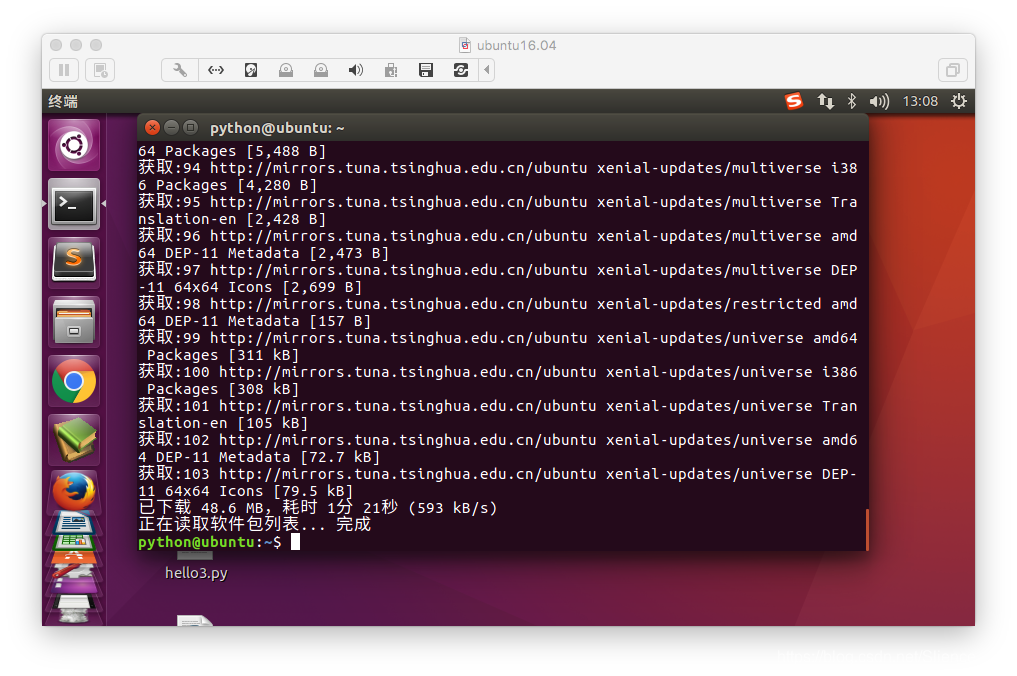Click the sharing sync device icon

pyautogui.click(x=461, y=70)
